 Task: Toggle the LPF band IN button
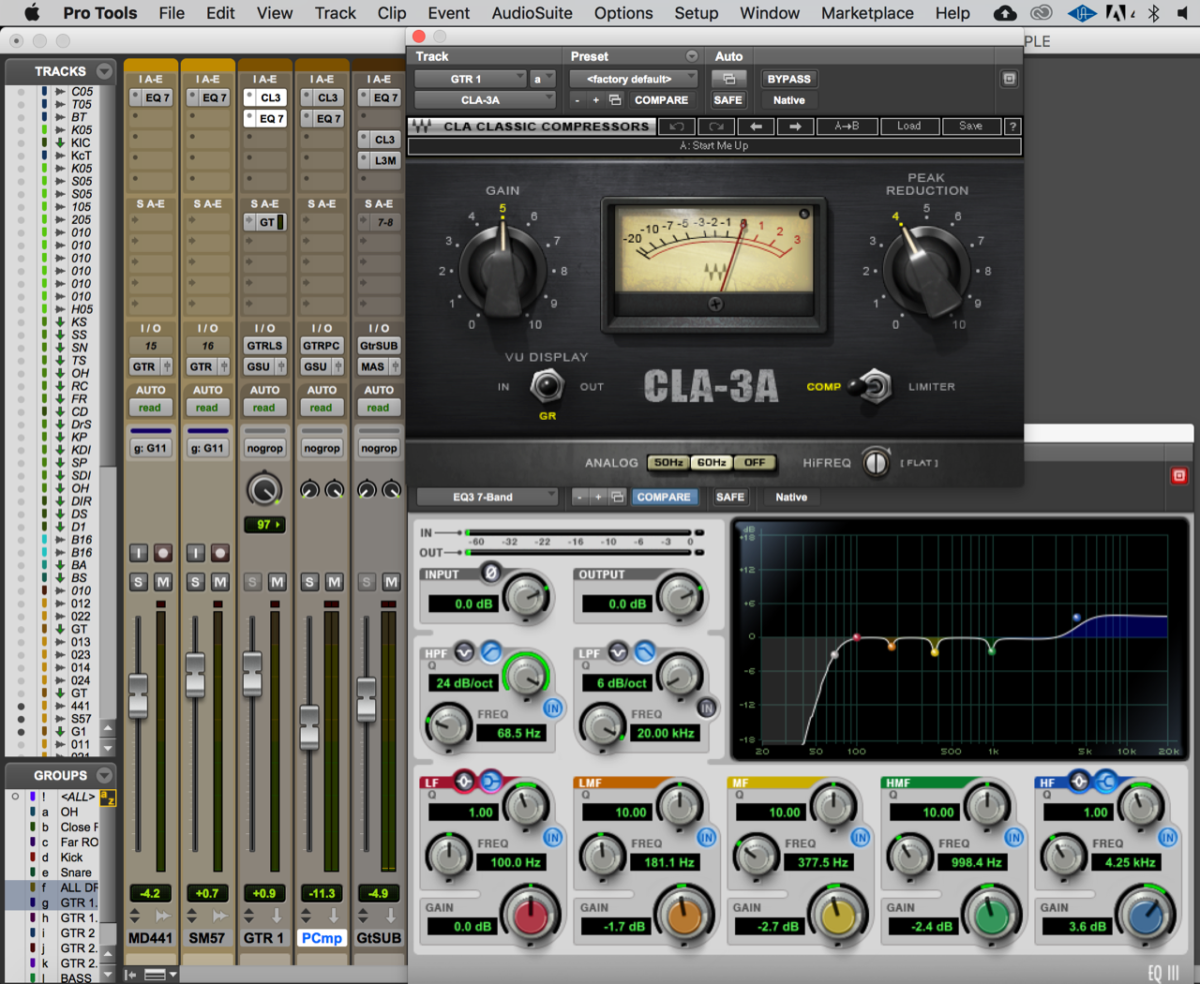(707, 708)
